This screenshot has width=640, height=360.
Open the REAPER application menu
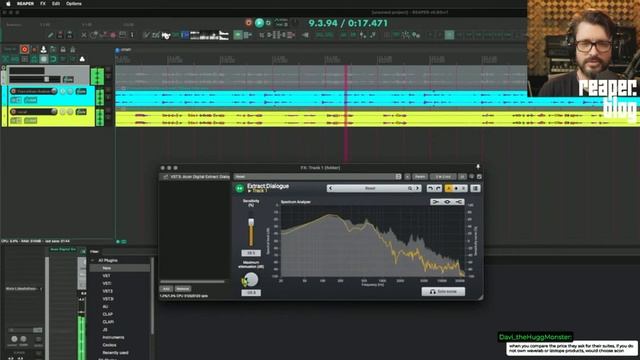tap(25, 4)
